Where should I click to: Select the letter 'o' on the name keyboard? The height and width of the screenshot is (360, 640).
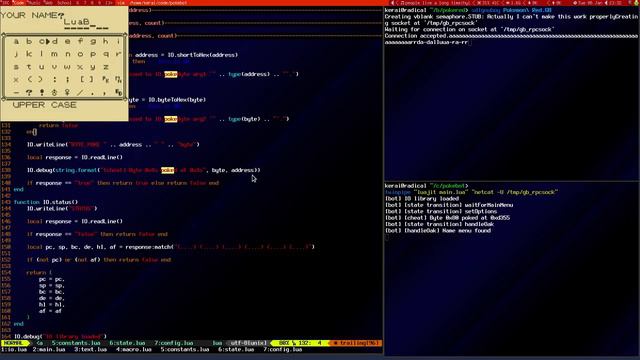coord(80,54)
